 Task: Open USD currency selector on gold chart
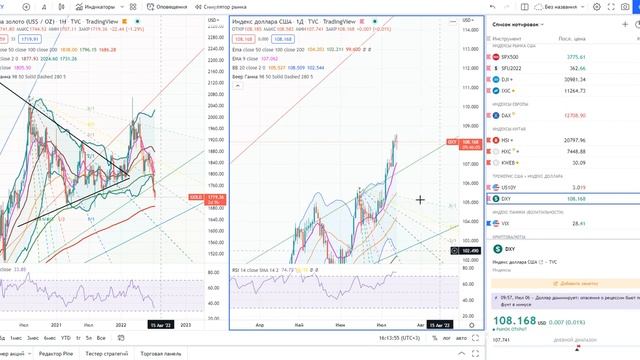pos(213,20)
